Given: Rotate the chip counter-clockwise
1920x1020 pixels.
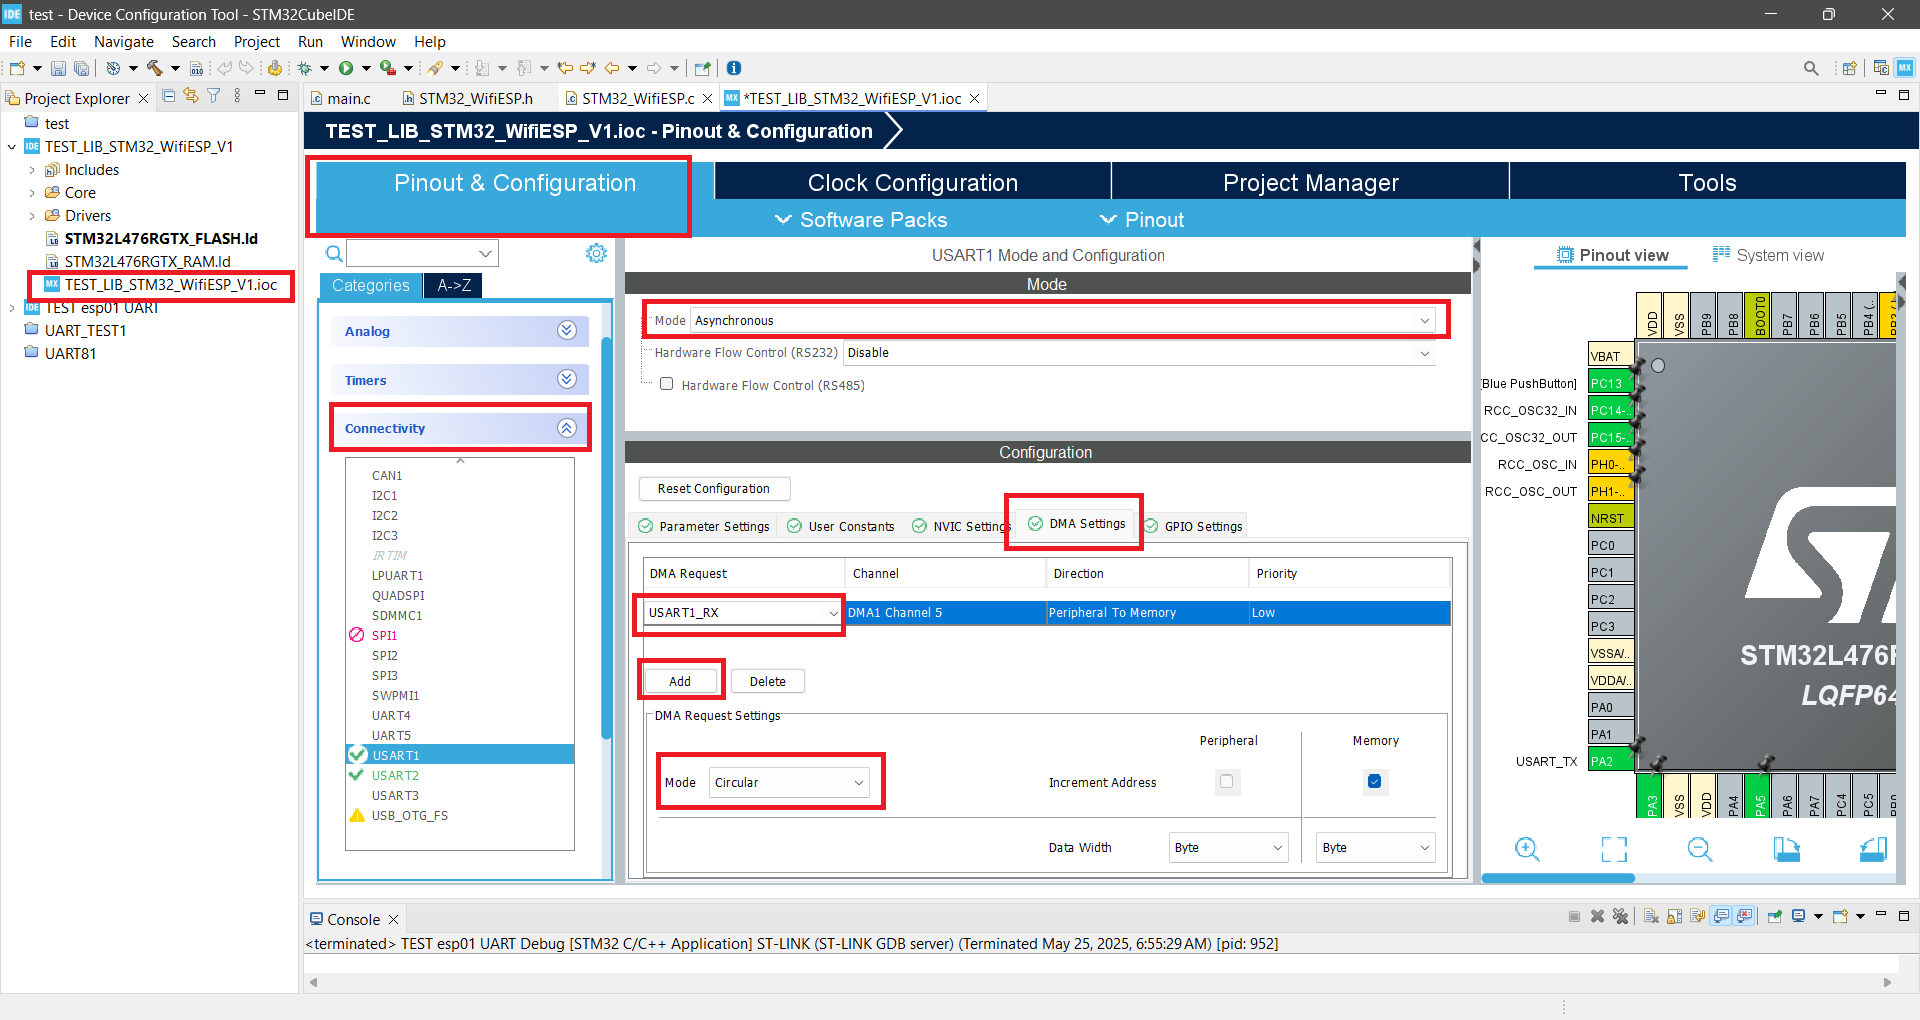Looking at the screenshot, I should (1873, 849).
